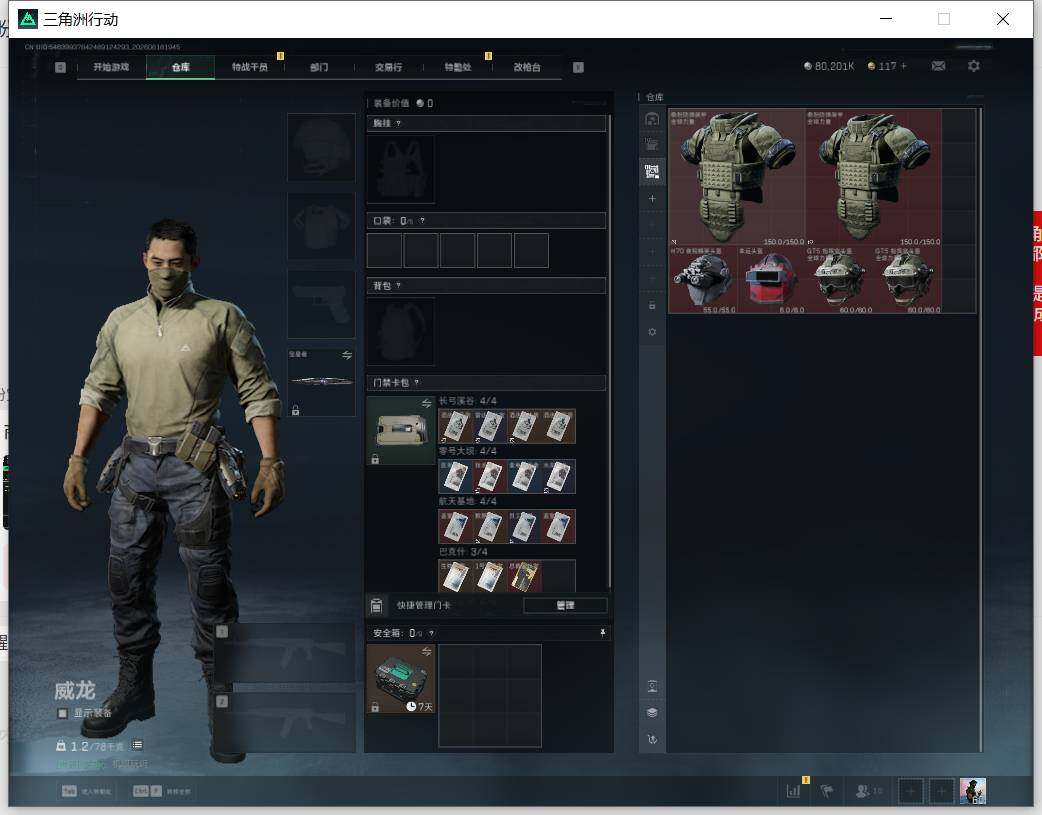The height and width of the screenshot is (815, 1042).
Task: Click the 快捷管理门卡 card icon
Action: point(376,605)
